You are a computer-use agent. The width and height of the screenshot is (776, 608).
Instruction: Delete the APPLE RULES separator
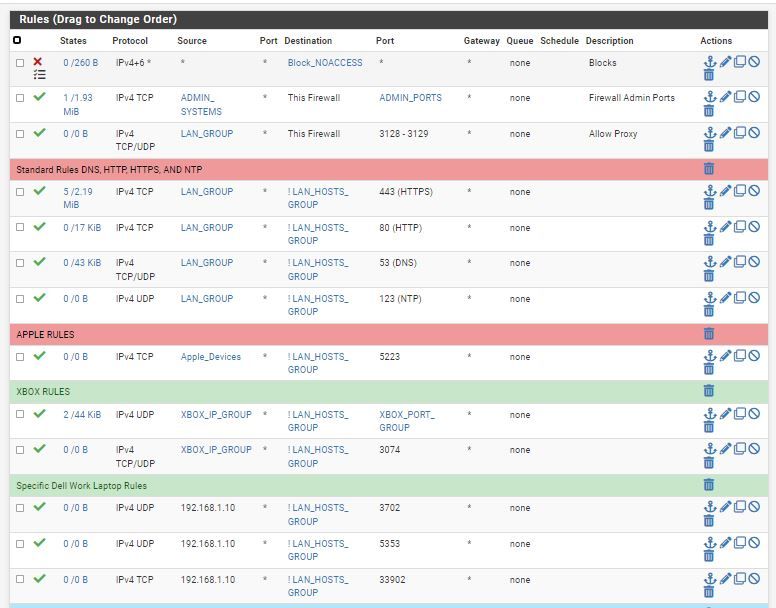tap(709, 333)
